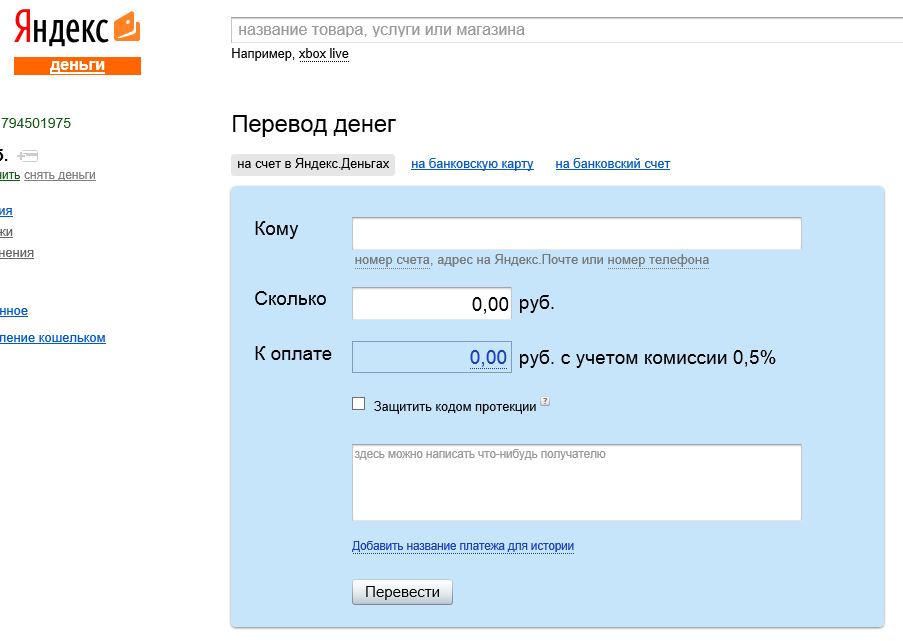Open the Яндекс logo homepage link

tap(61, 28)
